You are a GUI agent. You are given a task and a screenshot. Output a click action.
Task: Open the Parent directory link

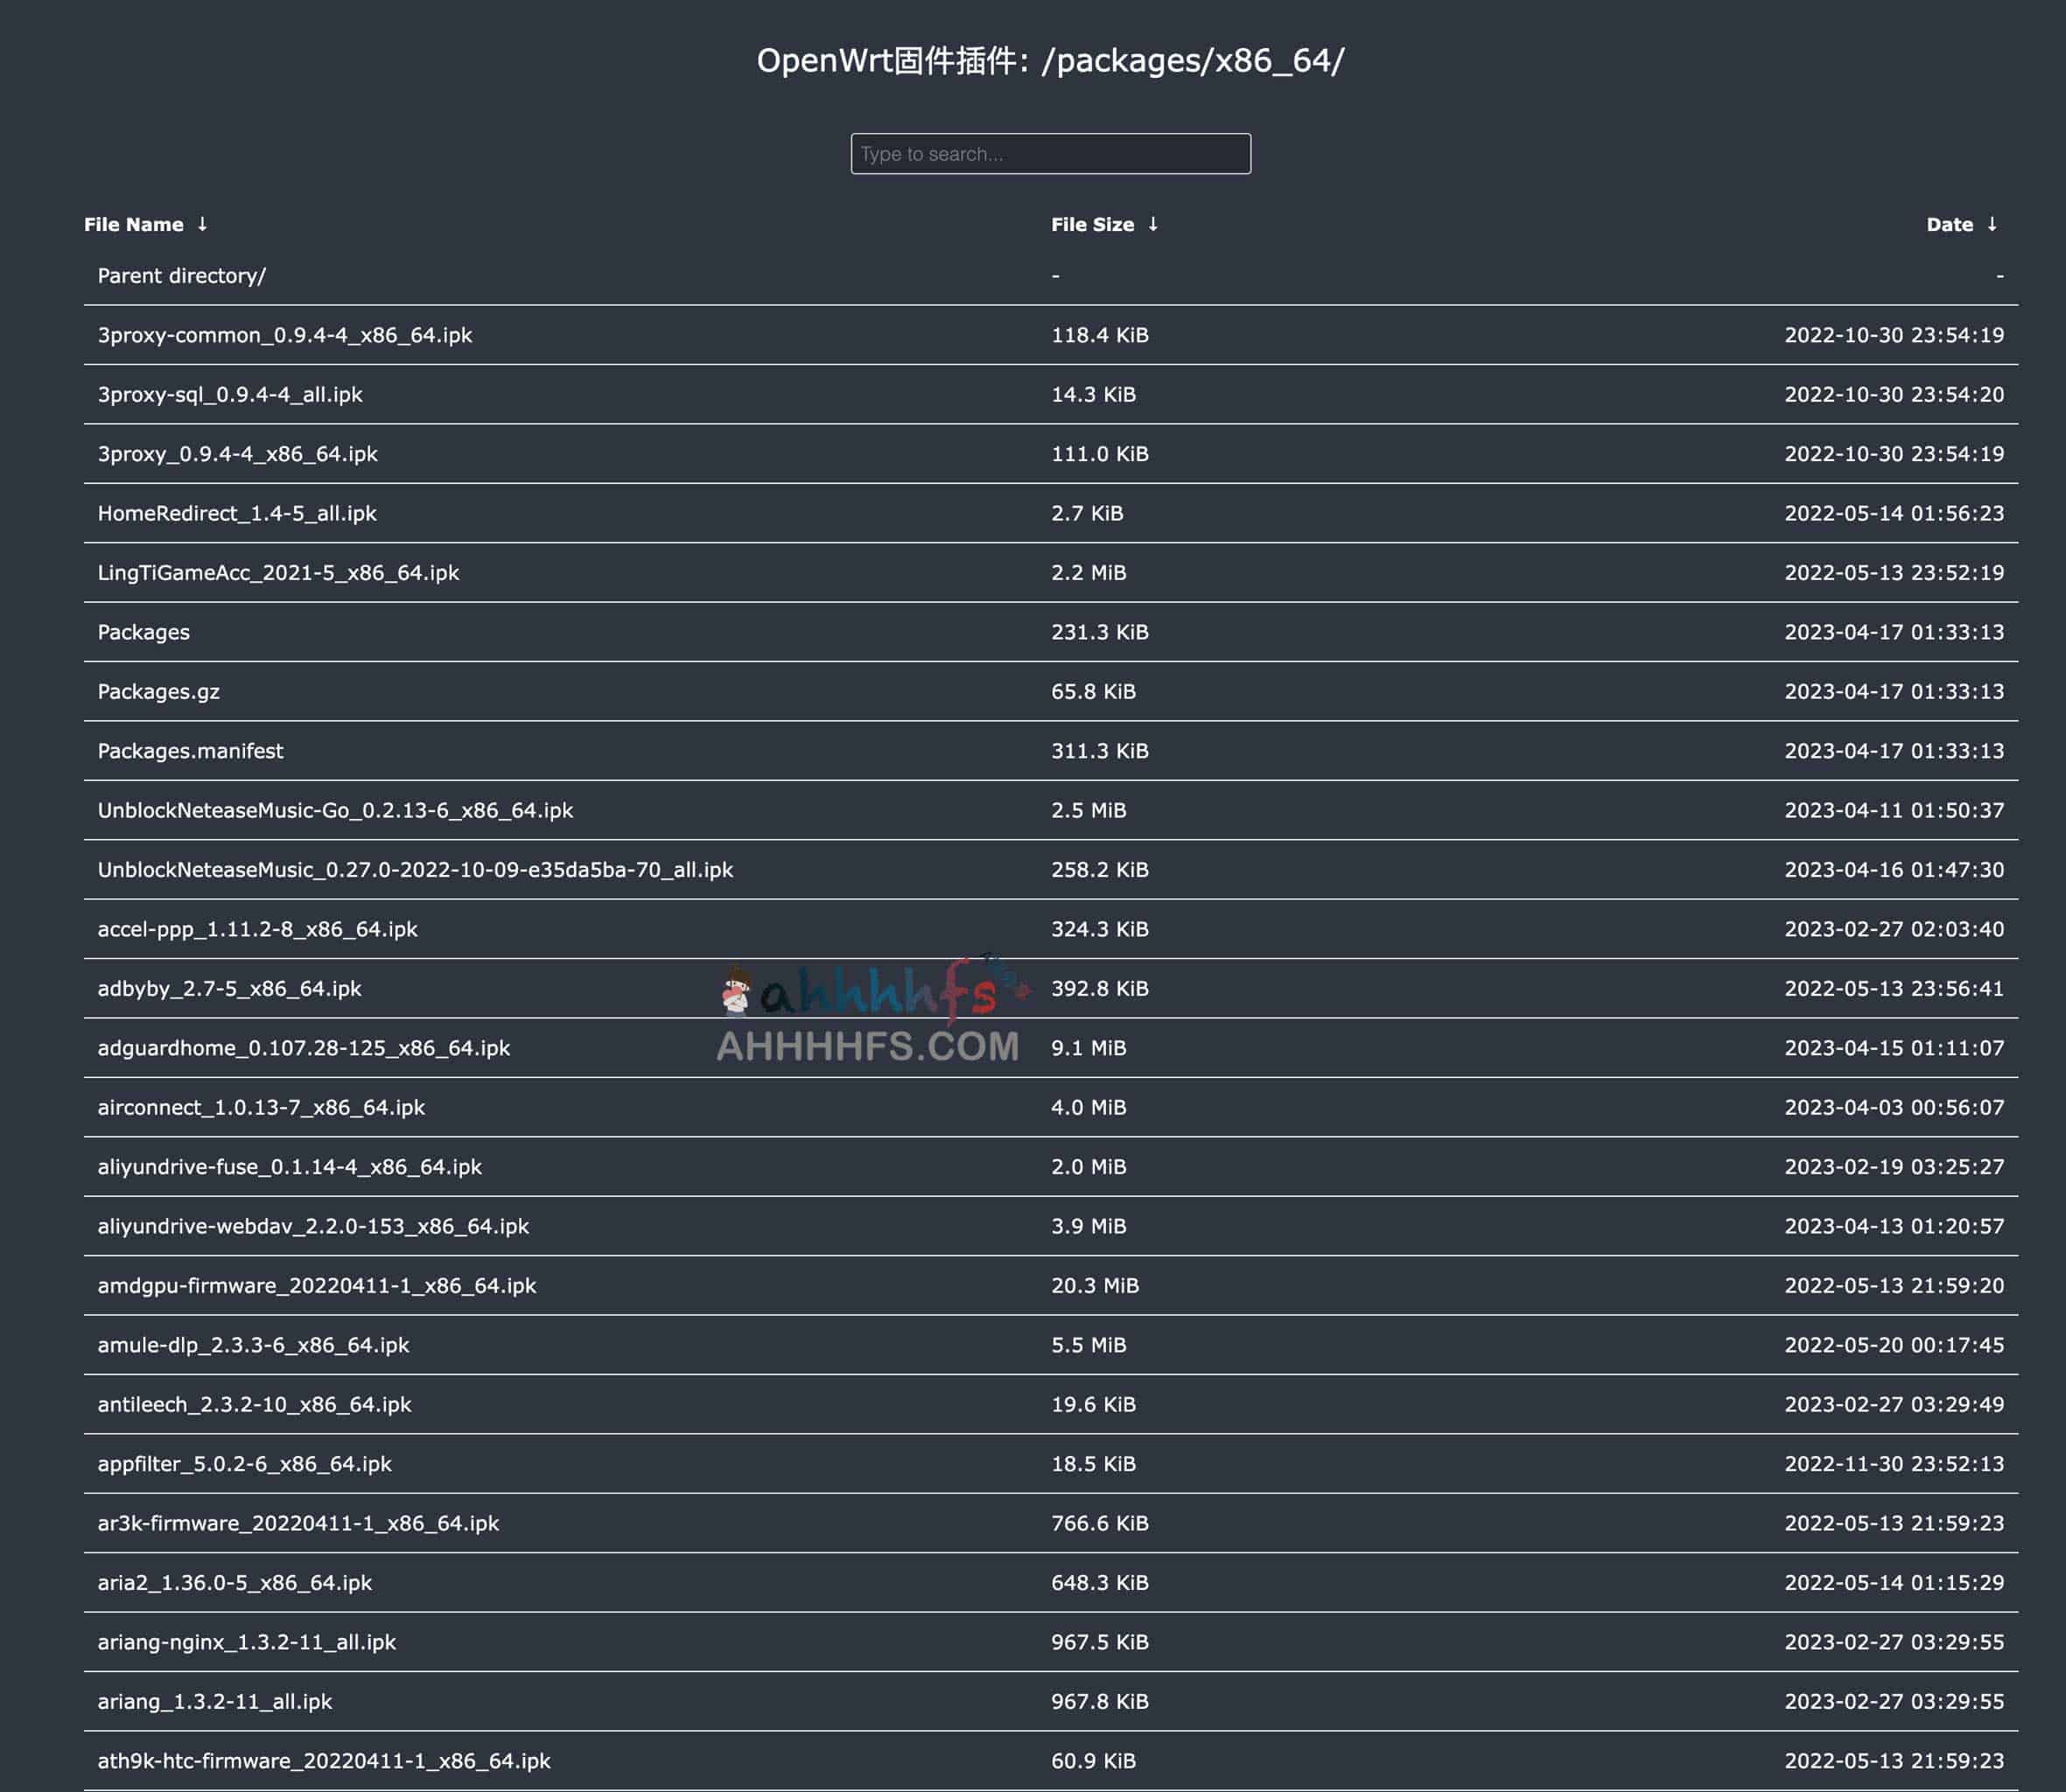181,275
